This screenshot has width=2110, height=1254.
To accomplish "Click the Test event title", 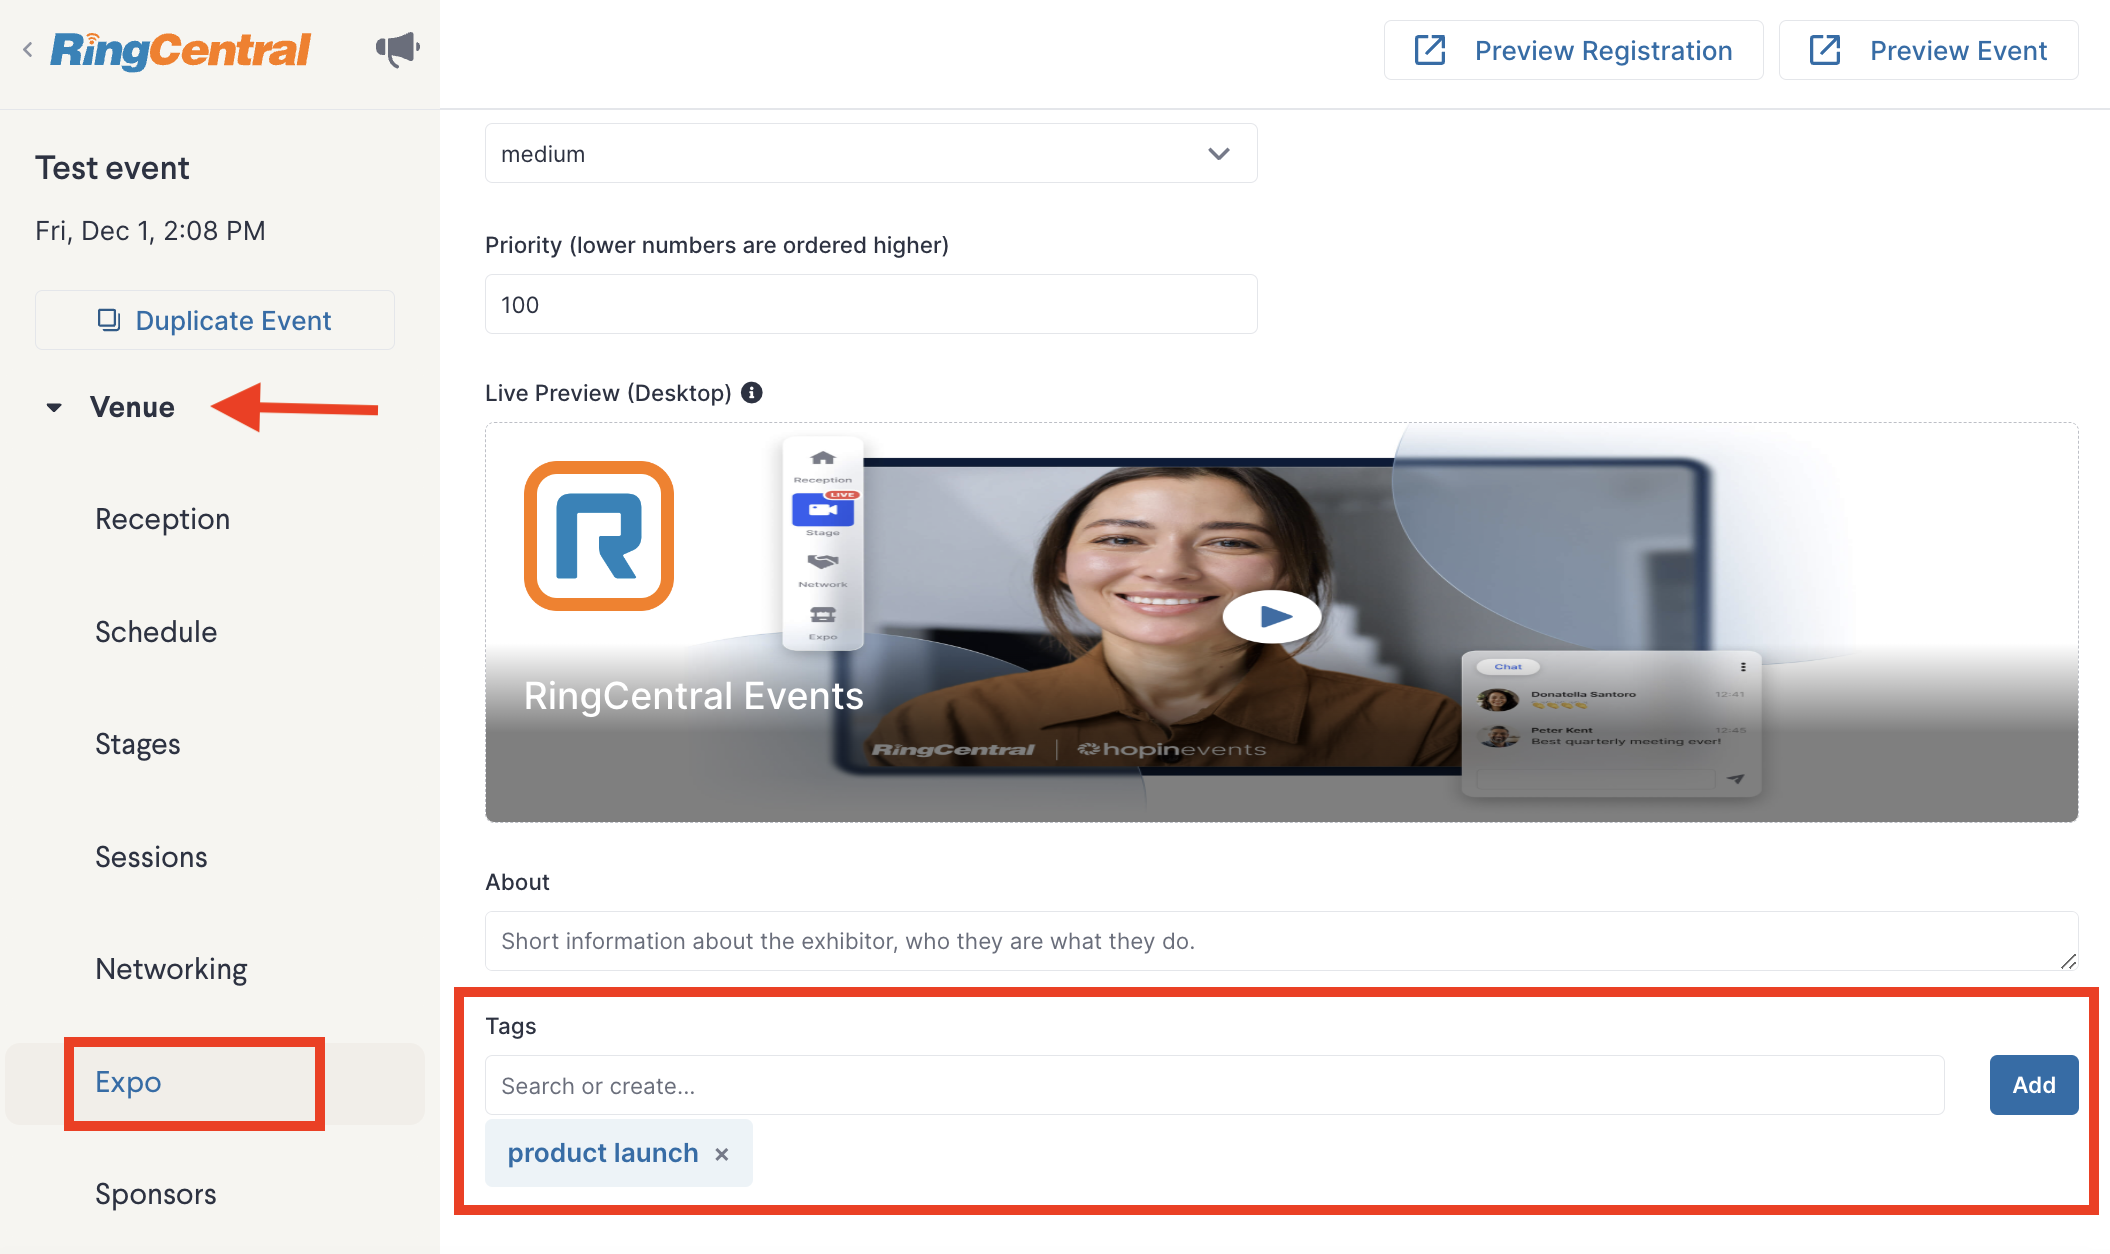I will (x=112, y=168).
